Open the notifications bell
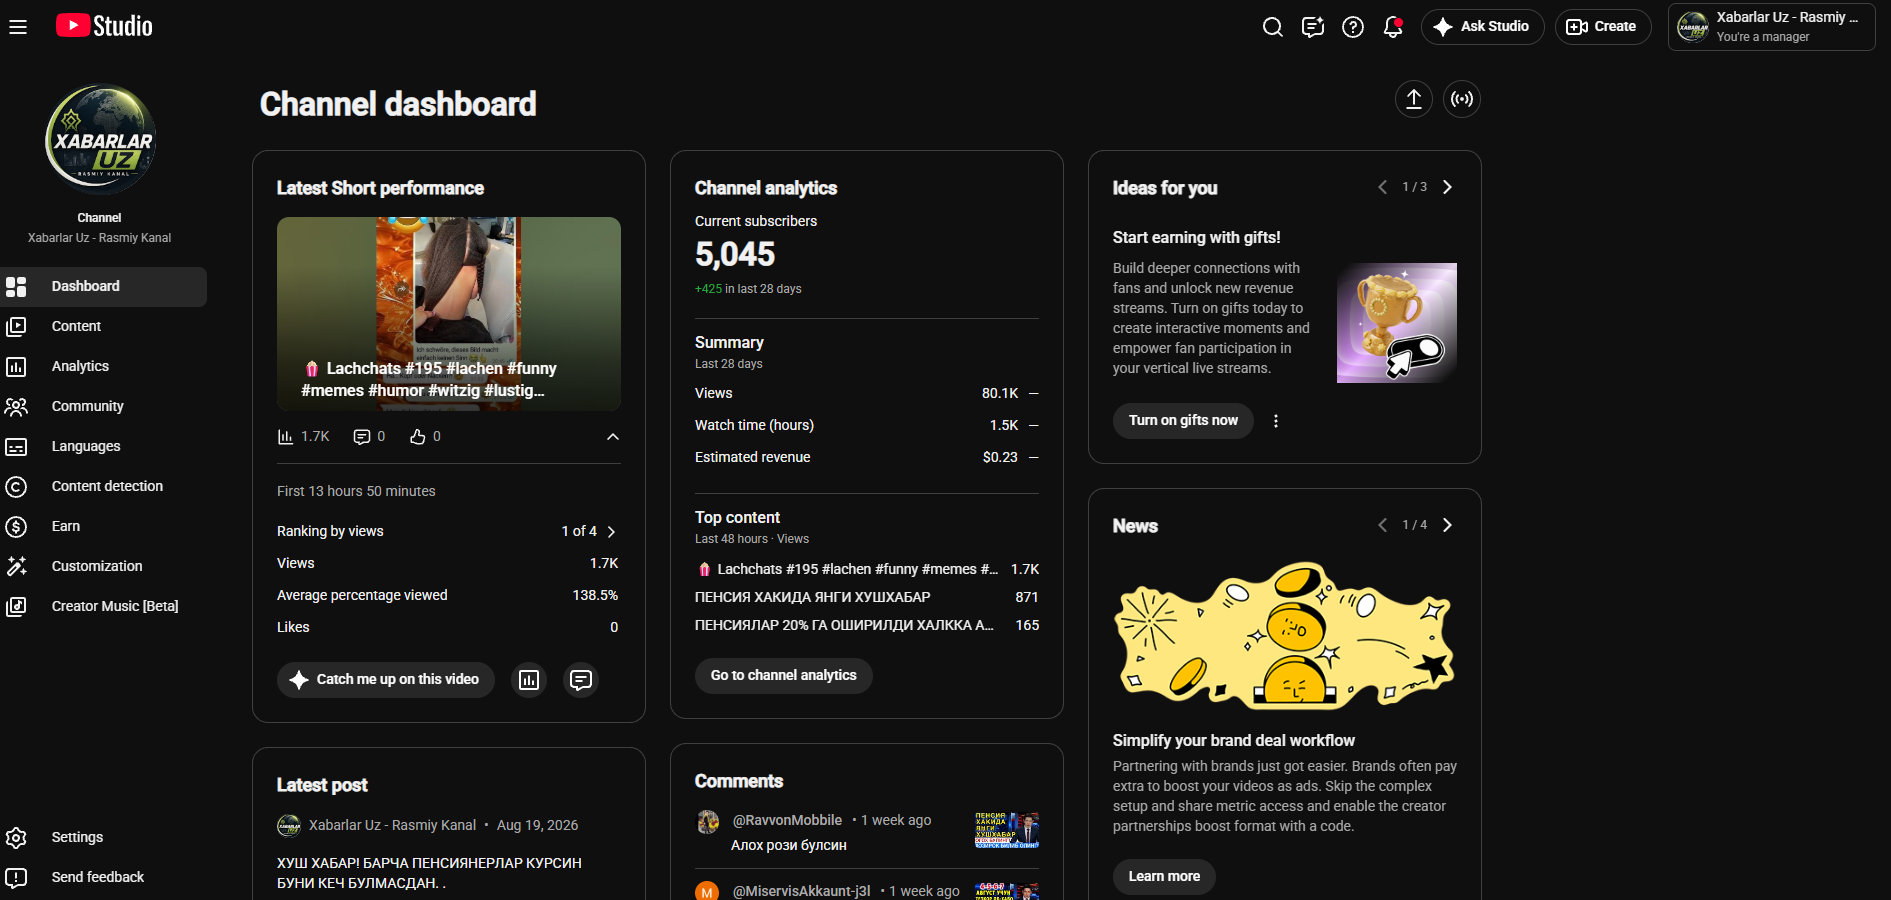 click(1393, 27)
